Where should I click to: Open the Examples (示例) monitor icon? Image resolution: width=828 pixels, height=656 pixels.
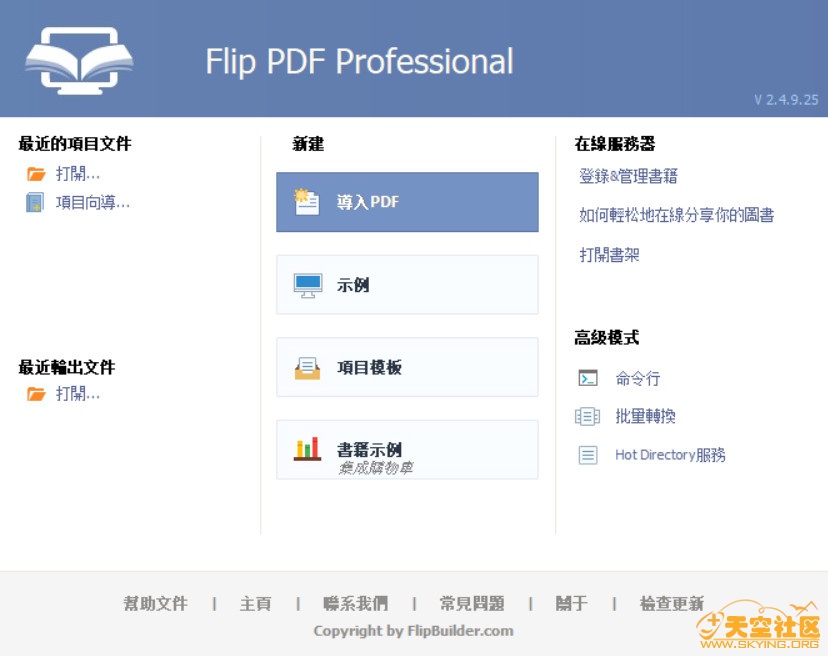click(306, 283)
